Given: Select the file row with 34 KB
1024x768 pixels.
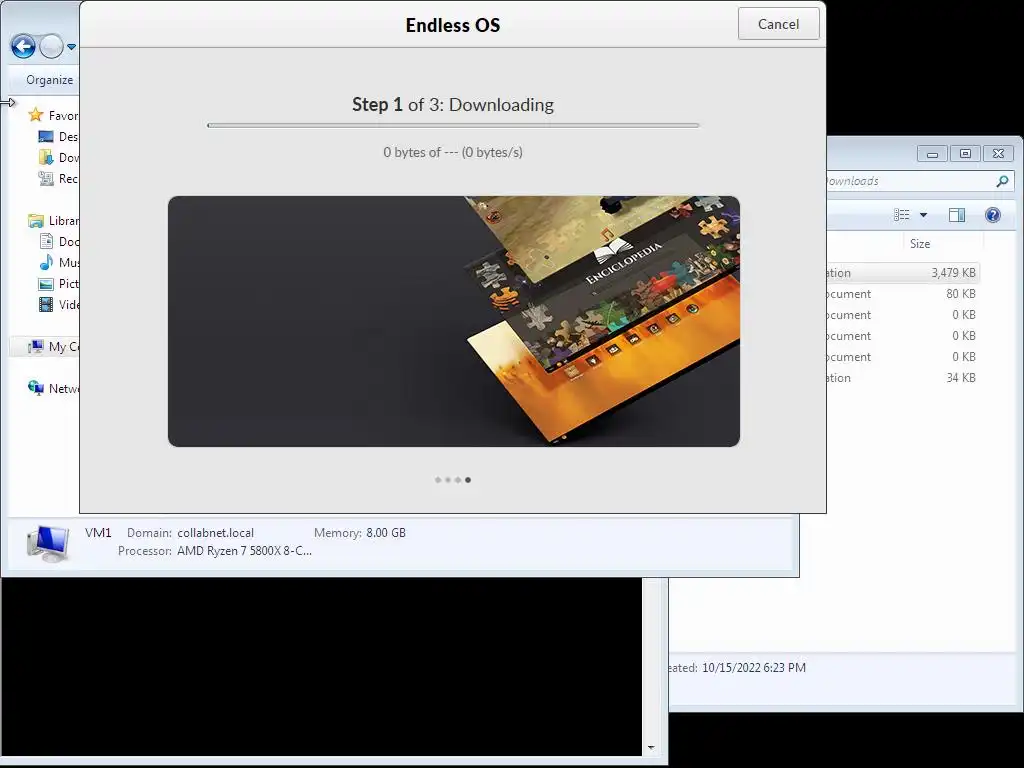Looking at the screenshot, I should 903,377.
